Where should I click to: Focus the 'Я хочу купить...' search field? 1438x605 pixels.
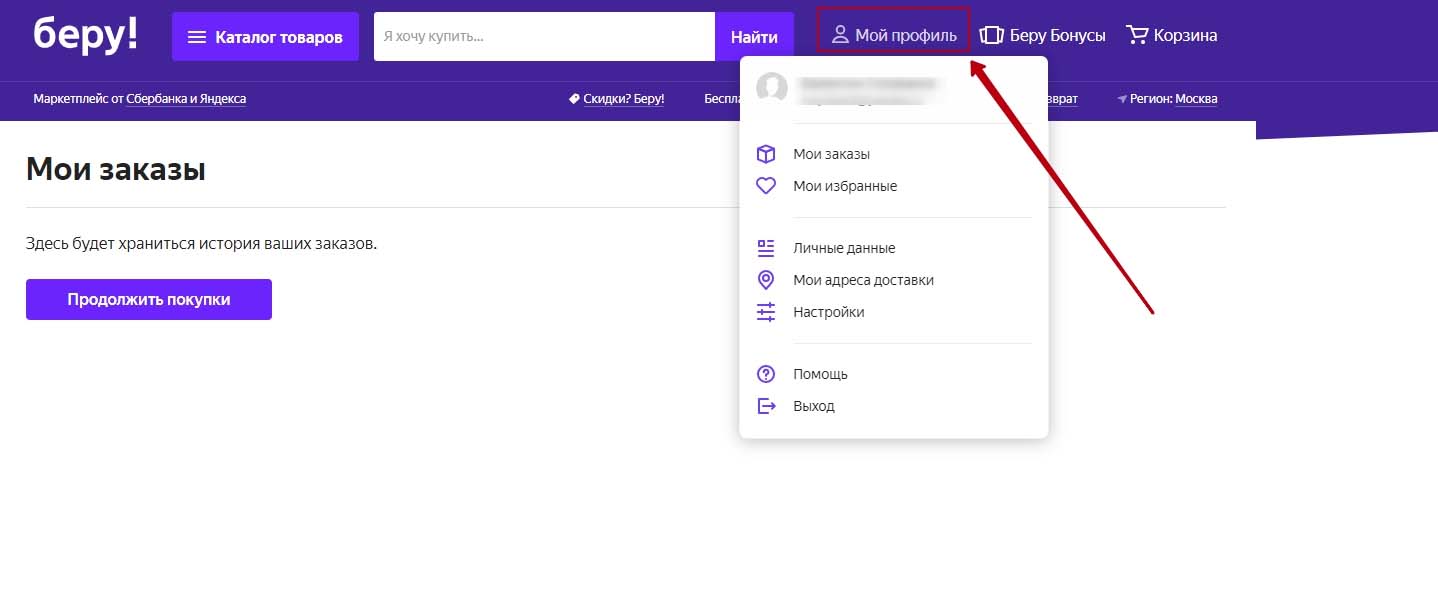(544, 36)
